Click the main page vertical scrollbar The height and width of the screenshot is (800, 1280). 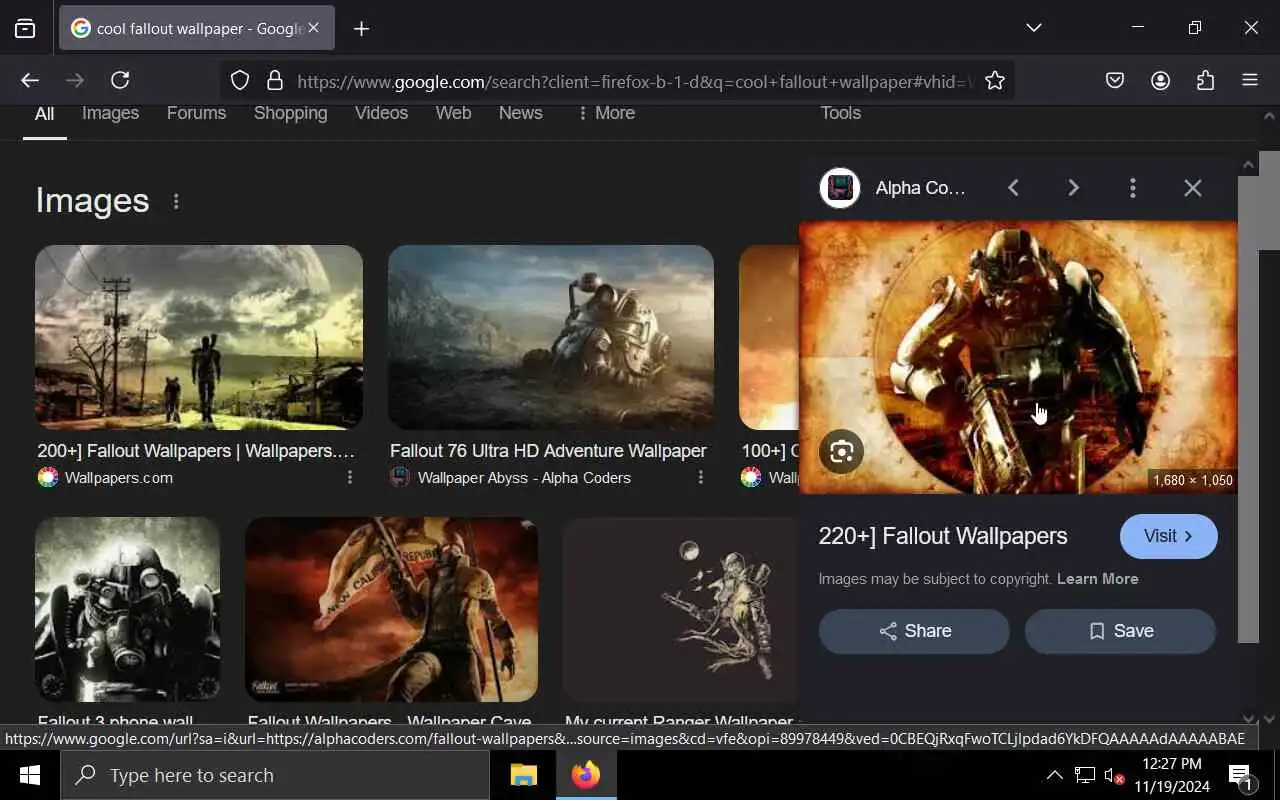pyautogui.click(x=1269, y=200)
